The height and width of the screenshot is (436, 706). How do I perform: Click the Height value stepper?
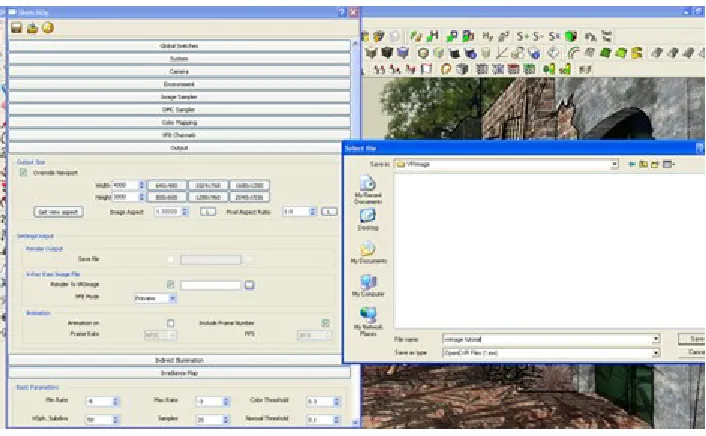pyautogui.click(x=141, y=197)
